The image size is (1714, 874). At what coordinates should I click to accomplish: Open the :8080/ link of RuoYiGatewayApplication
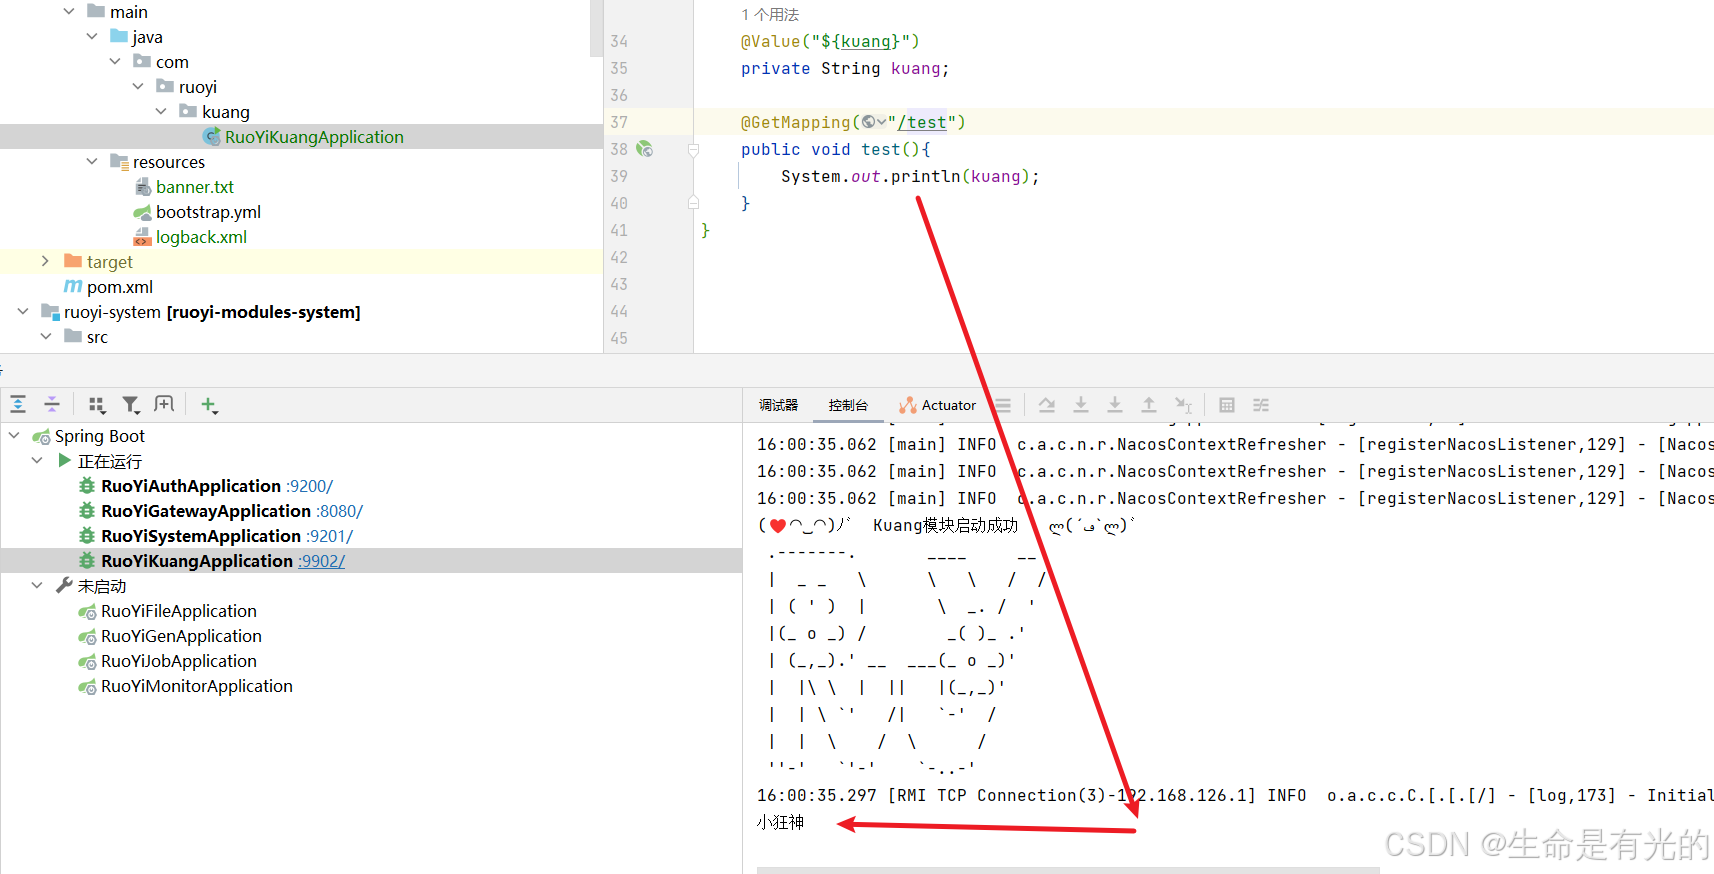pyautogui.click(x=339, y=511)
